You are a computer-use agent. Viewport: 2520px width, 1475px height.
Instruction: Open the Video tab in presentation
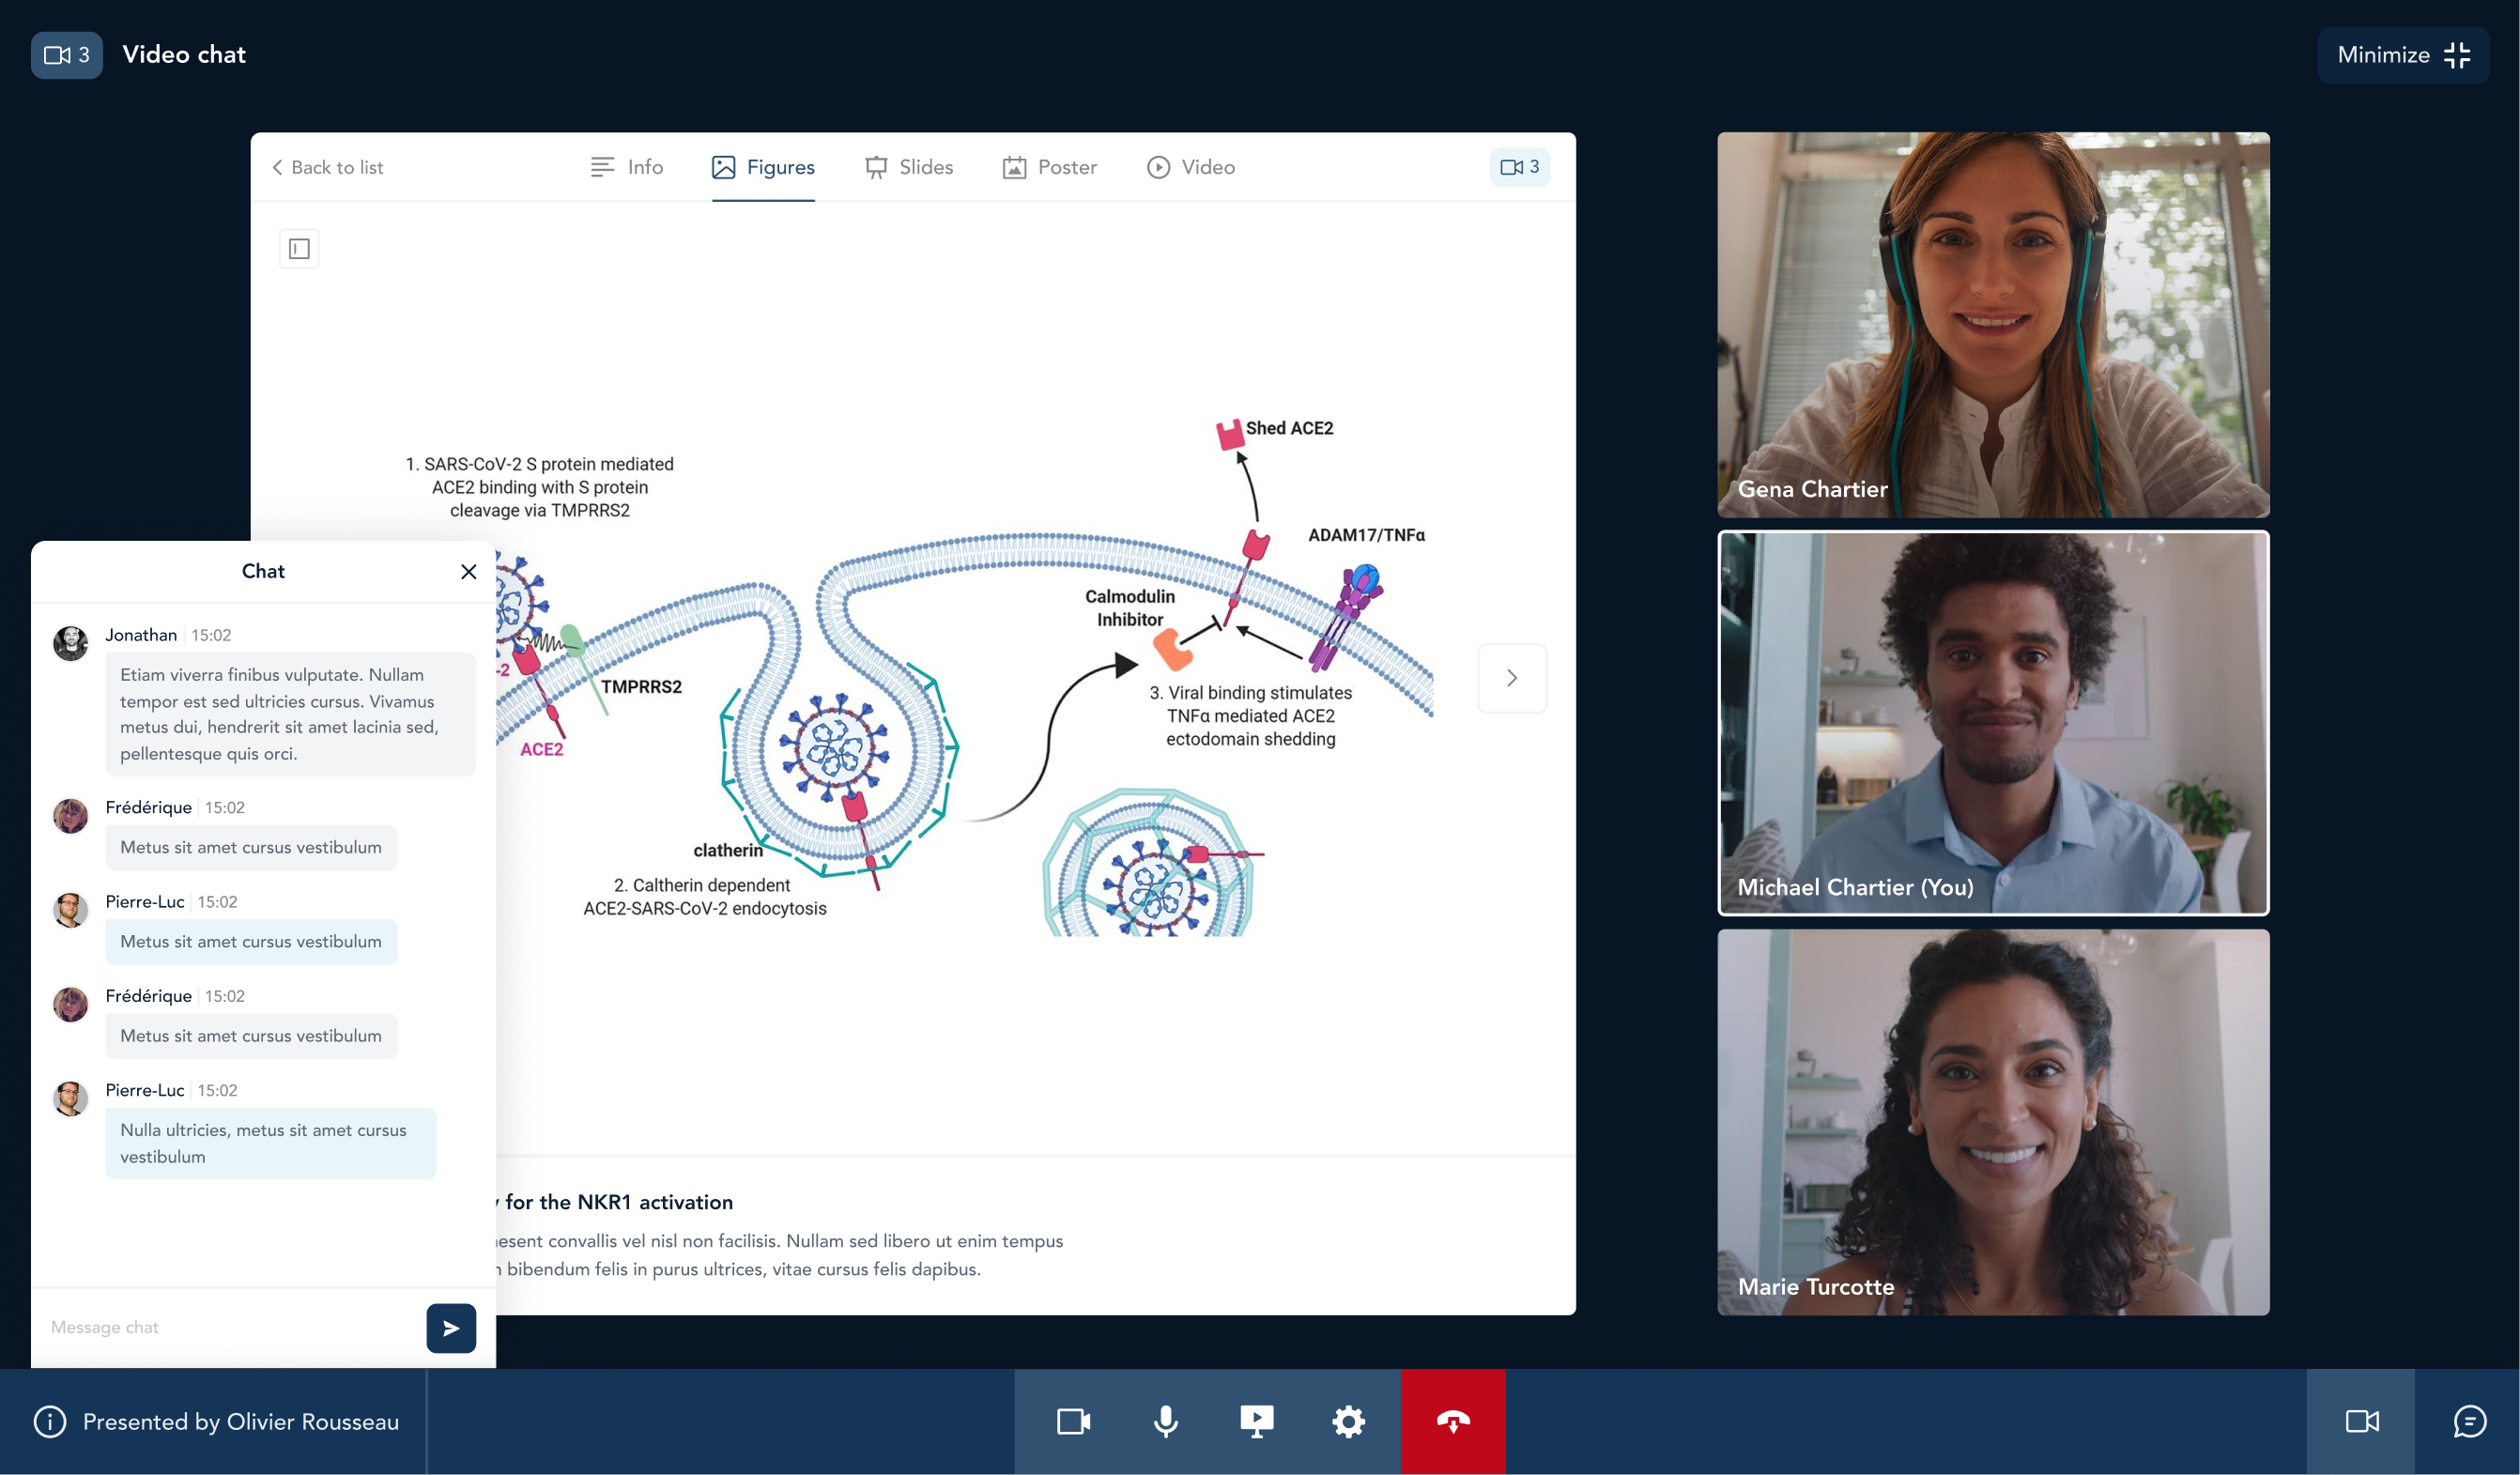point(1191,167)
